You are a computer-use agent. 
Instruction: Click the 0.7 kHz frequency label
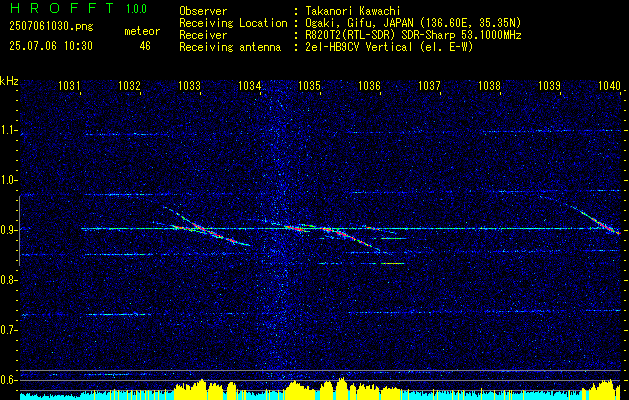click(x=9, y=330)
